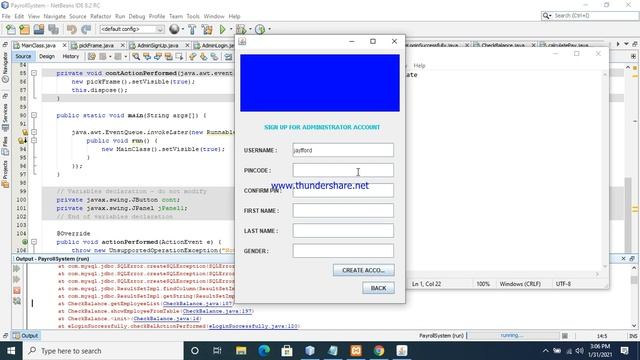Click the New Project toolbar icon
This screenshot has width=640, height=360.
pyautogui.click(x=24, y=29)
